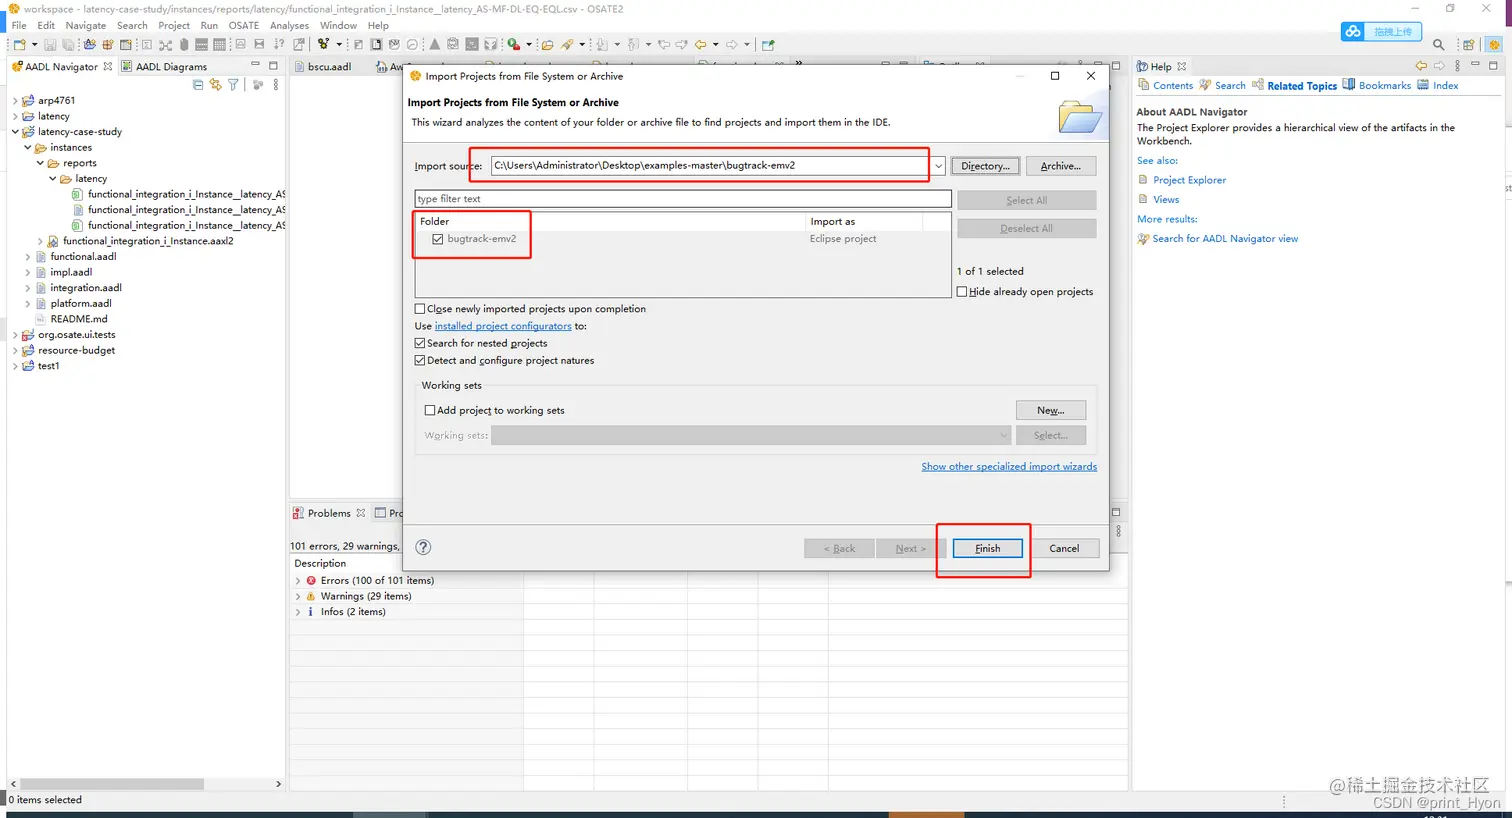Click the dialog help question mark icon

click(x=423, y=547)
